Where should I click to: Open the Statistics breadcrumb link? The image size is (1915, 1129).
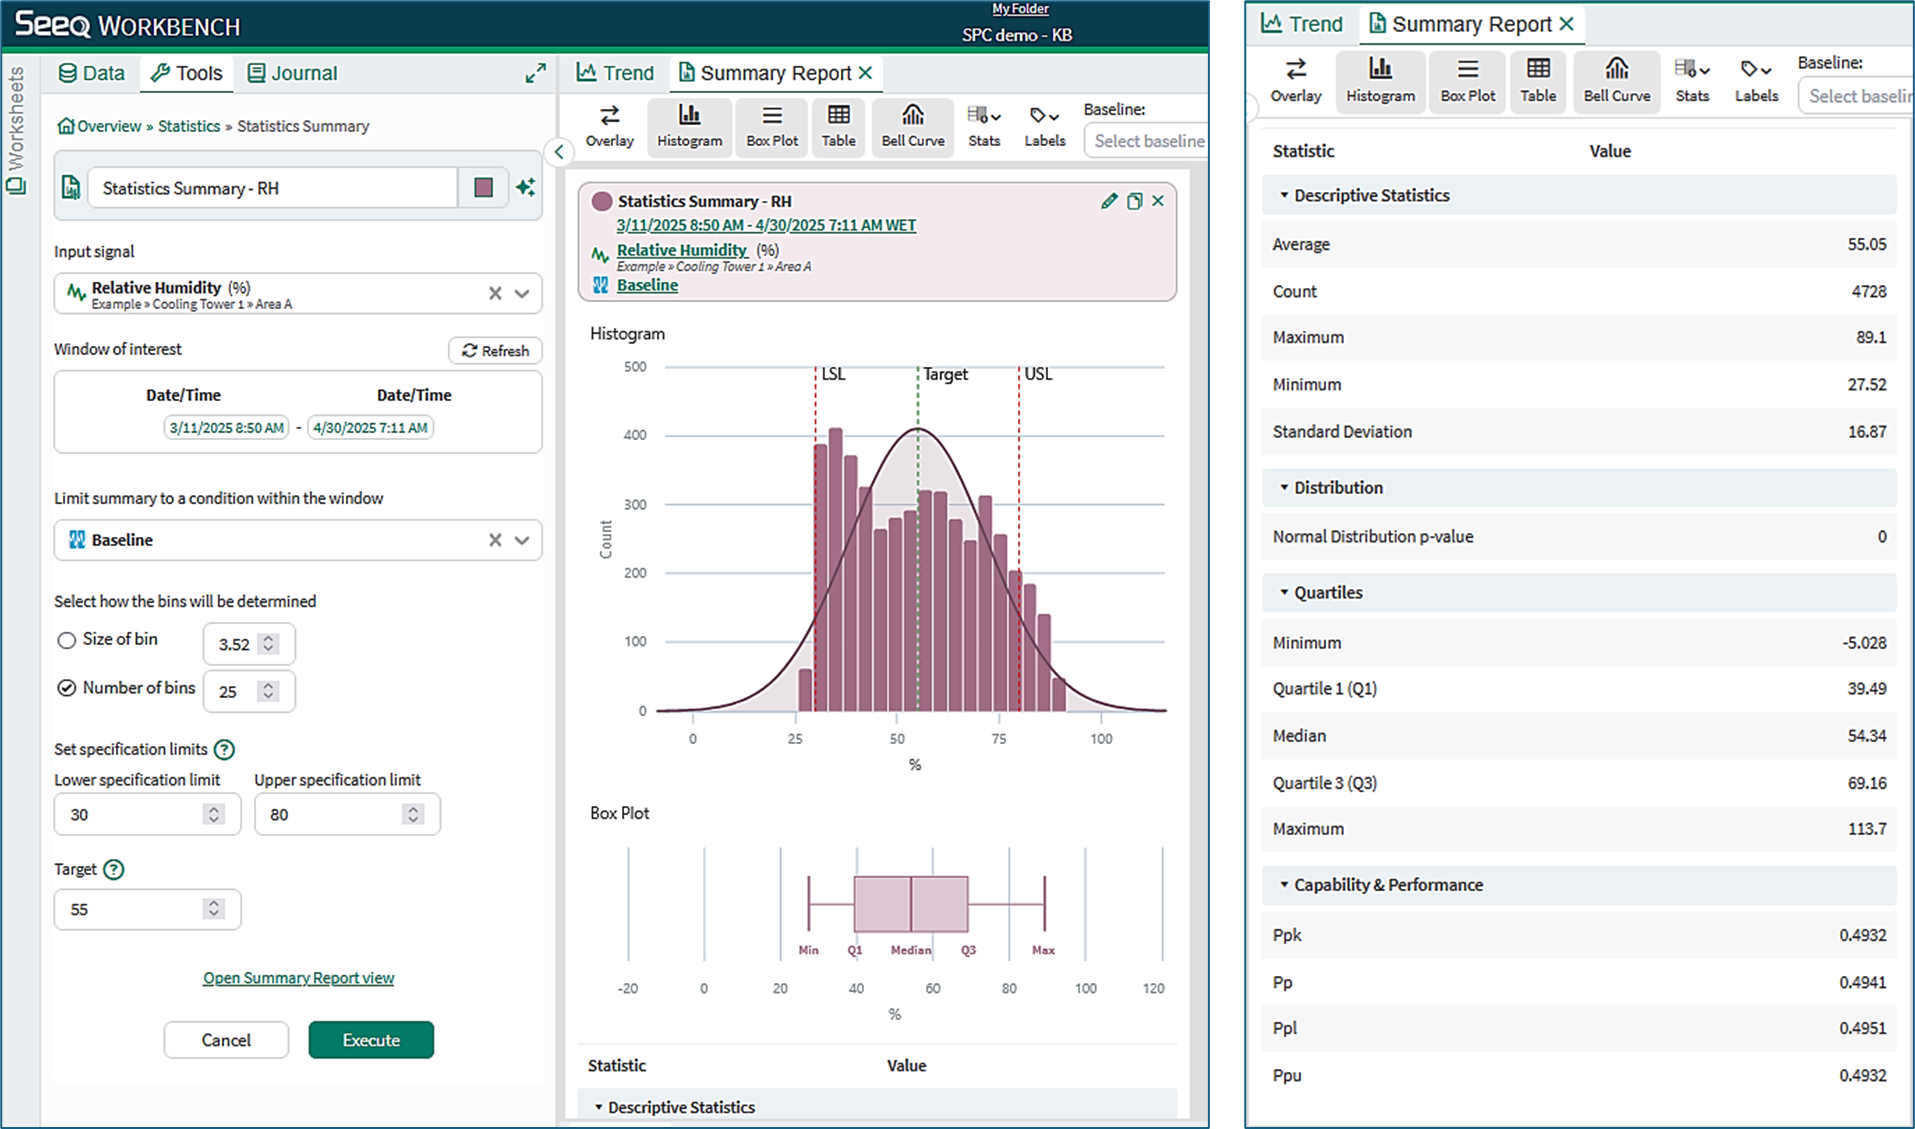pos(189,126)
